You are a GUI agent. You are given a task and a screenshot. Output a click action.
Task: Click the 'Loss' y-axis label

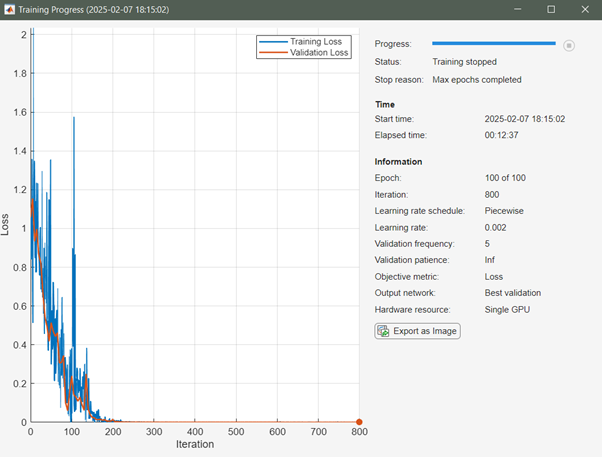(5, 225)
